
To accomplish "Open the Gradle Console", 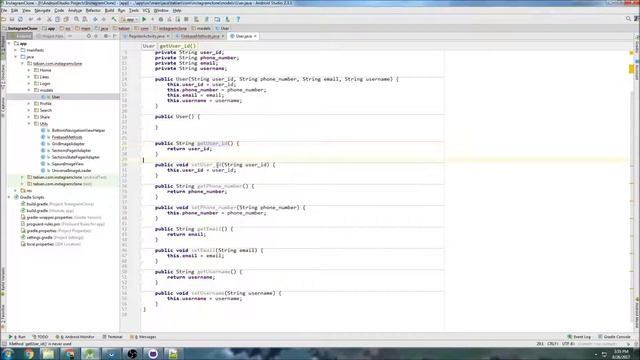I will [x=614, y=337].
